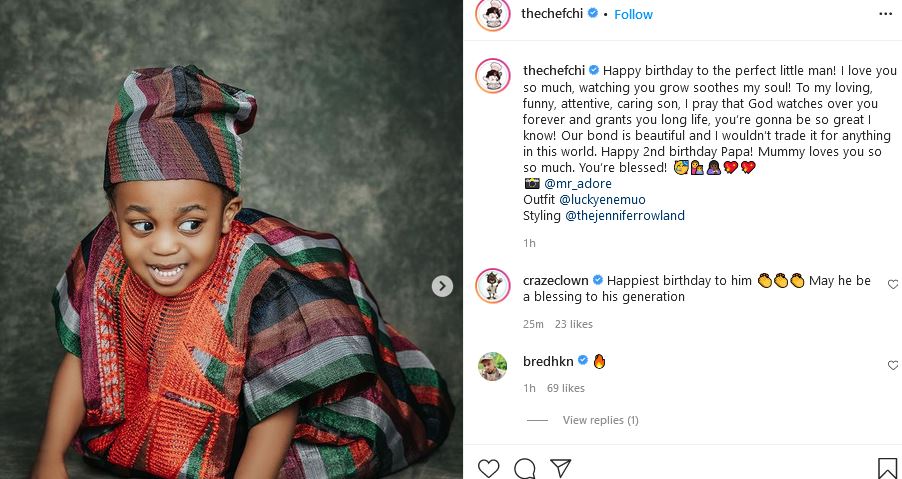Visit the @mr_adore mention
The width and height of the screenshot is (902, 479).
[578, 184]
